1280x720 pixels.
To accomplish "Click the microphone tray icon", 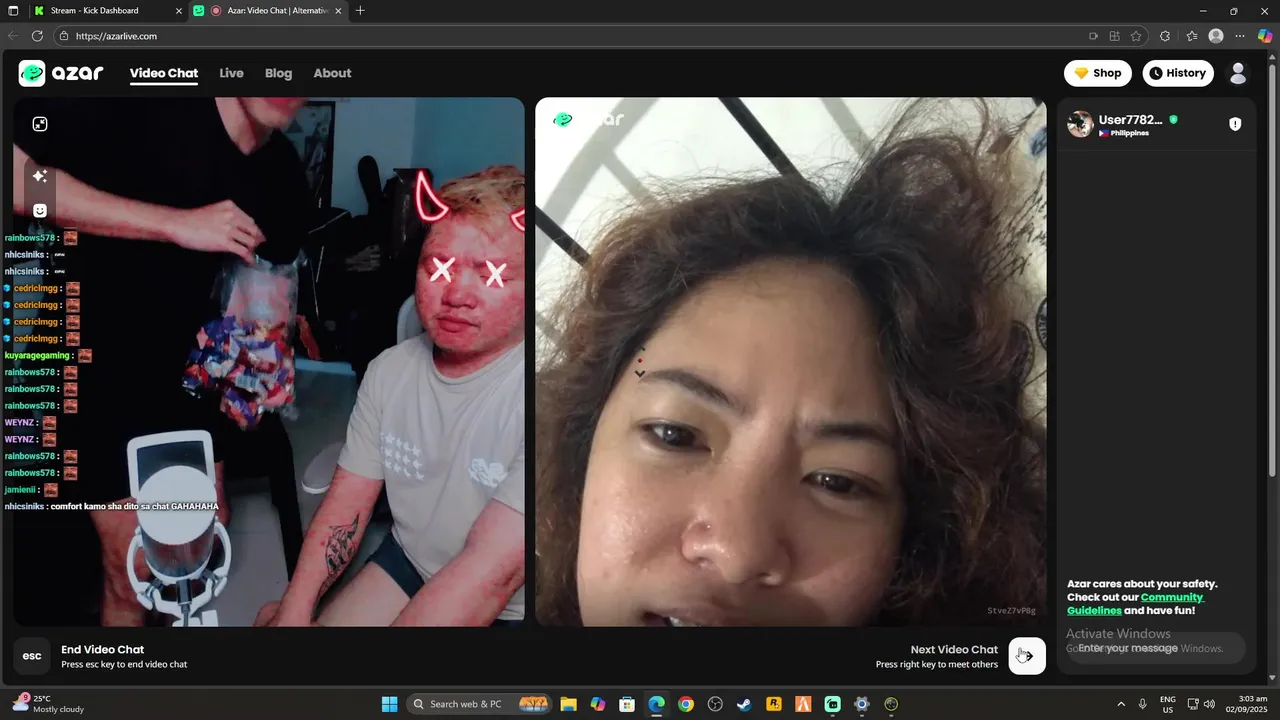I will point(1142,704).
